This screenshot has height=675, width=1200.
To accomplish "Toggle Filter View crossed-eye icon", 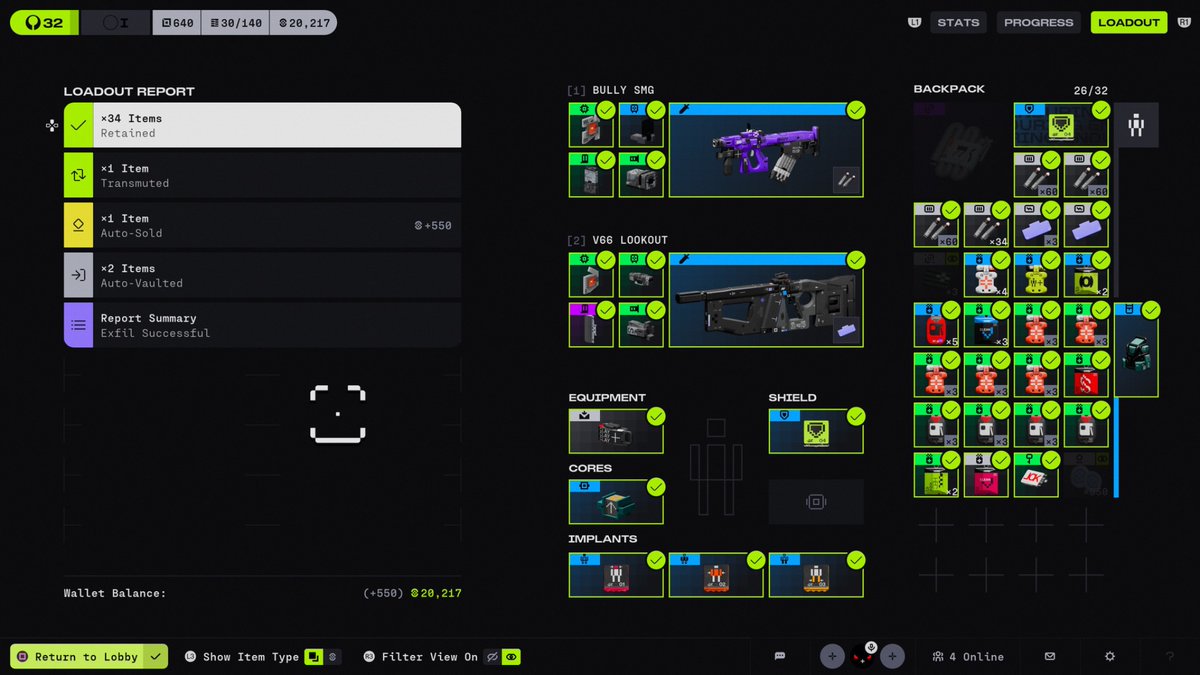I will (x=492, y=657).
